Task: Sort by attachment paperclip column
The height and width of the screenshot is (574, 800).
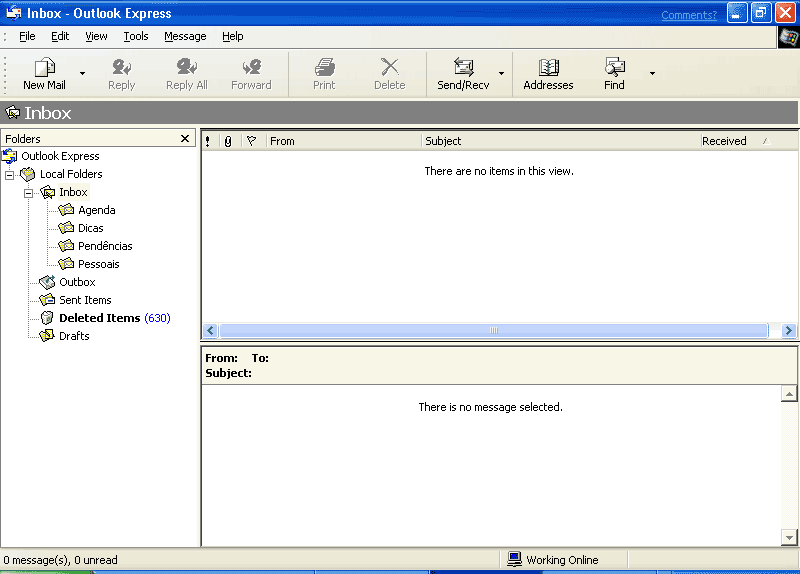Action: (228, 141)
